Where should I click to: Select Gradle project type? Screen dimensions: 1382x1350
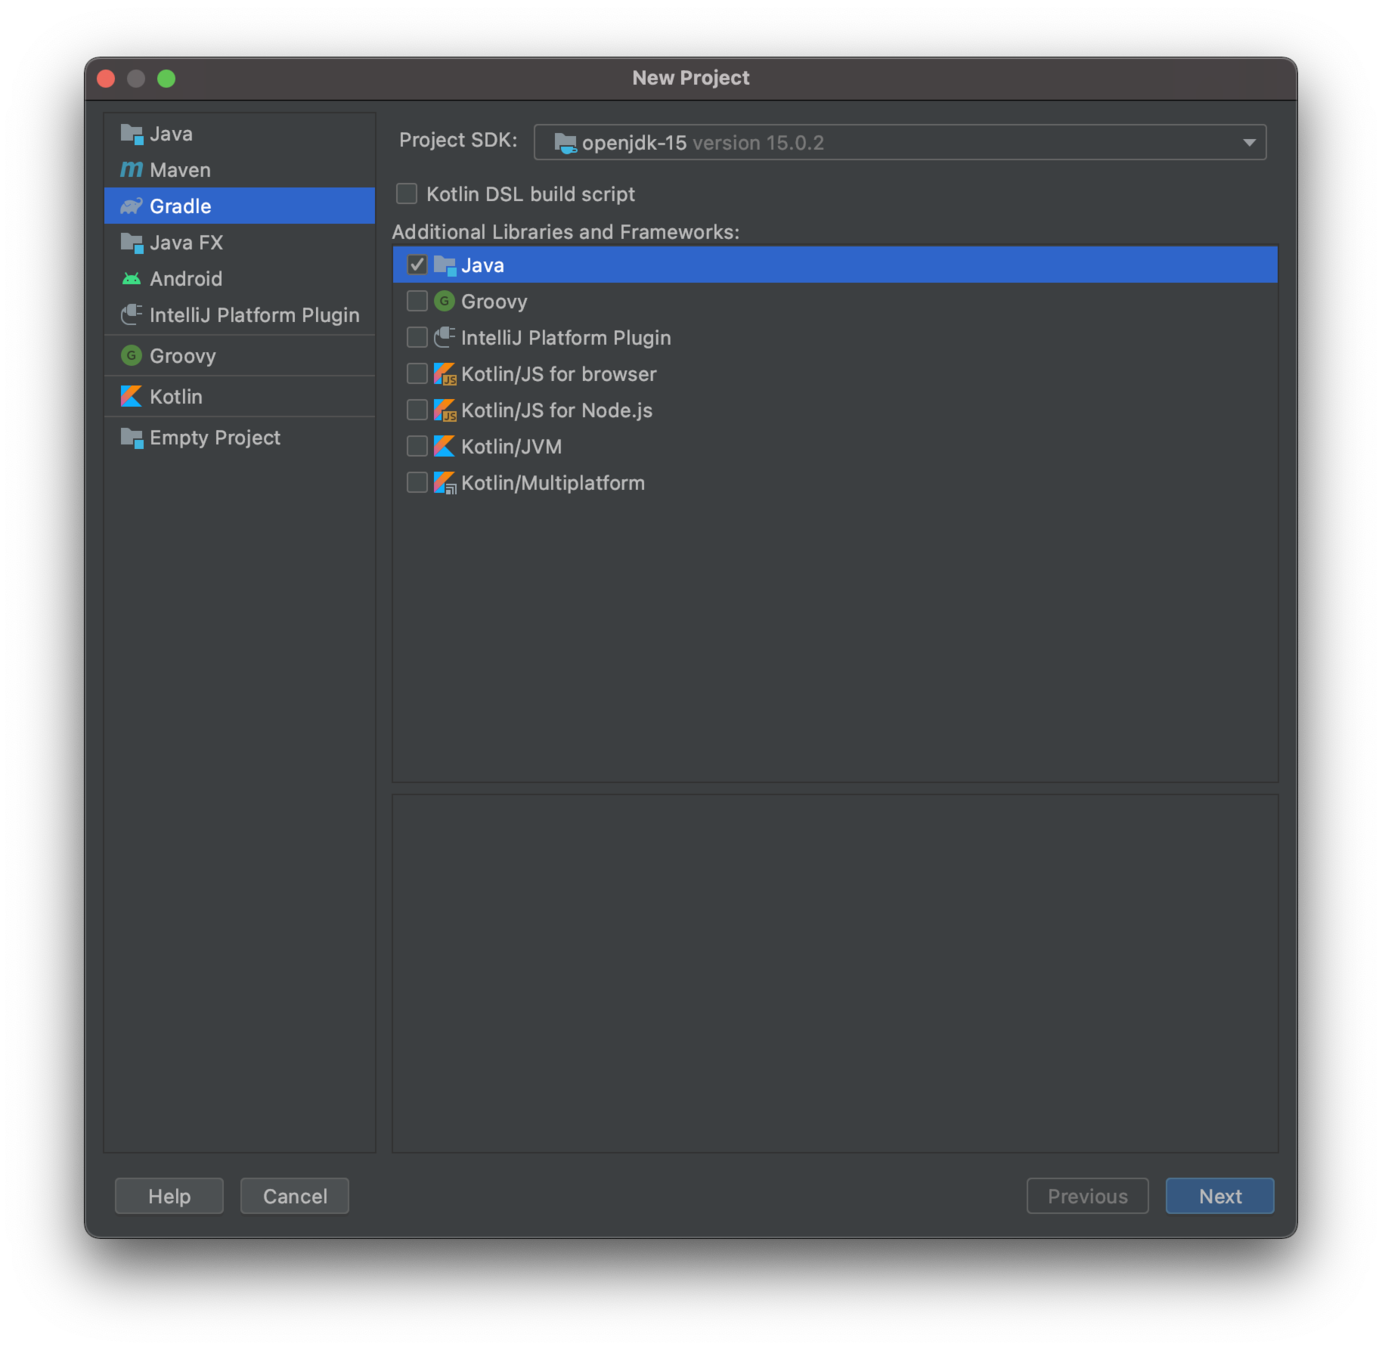point(240,206)
